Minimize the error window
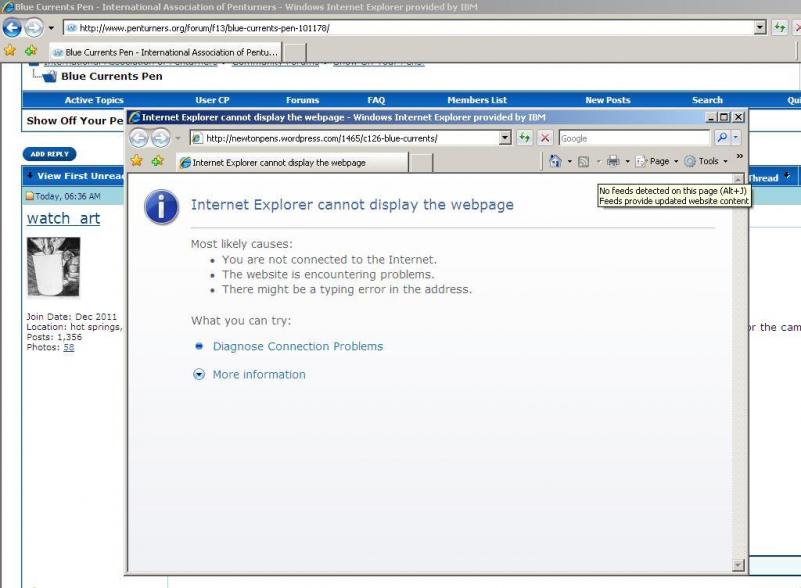Viewport: 801px width, 588px height. pos(711,117)
